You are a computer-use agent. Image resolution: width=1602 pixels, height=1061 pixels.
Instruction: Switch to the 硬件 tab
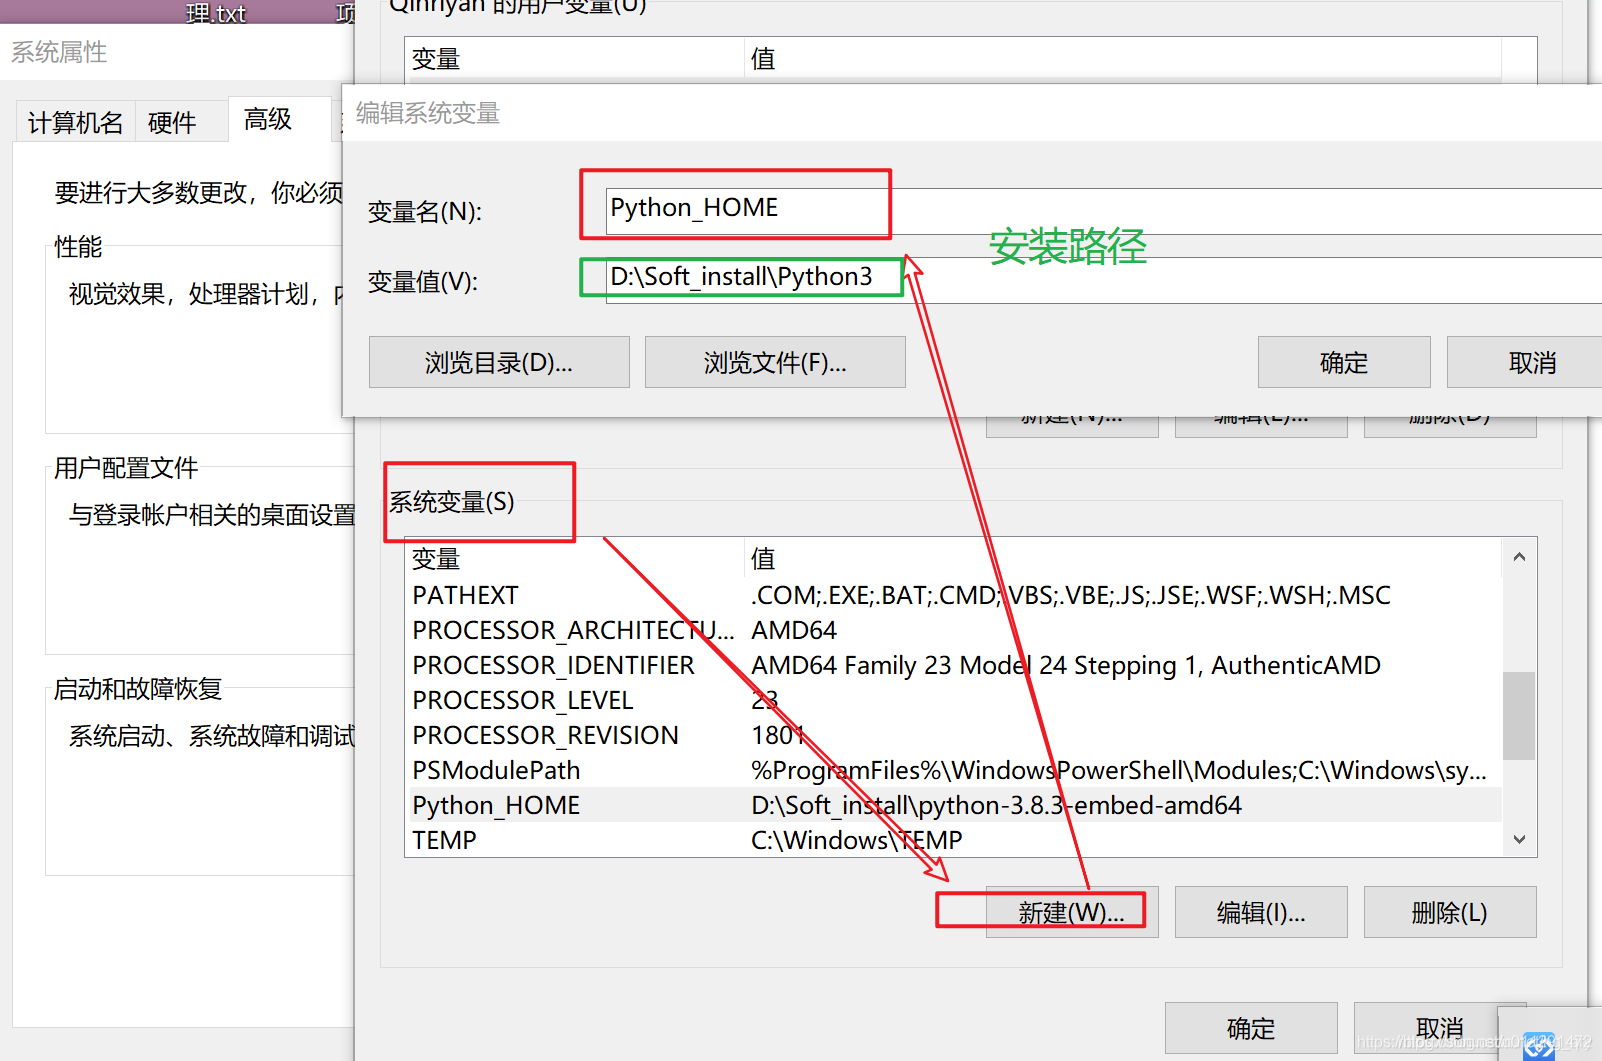click(x=172, y=122)
